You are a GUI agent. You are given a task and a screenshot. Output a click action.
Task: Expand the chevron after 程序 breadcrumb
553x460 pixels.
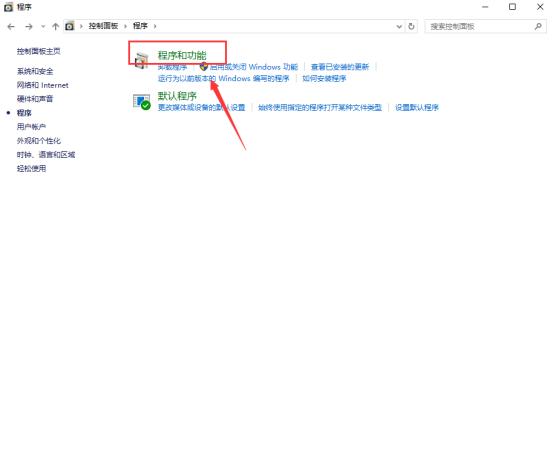tap(155, 26)
